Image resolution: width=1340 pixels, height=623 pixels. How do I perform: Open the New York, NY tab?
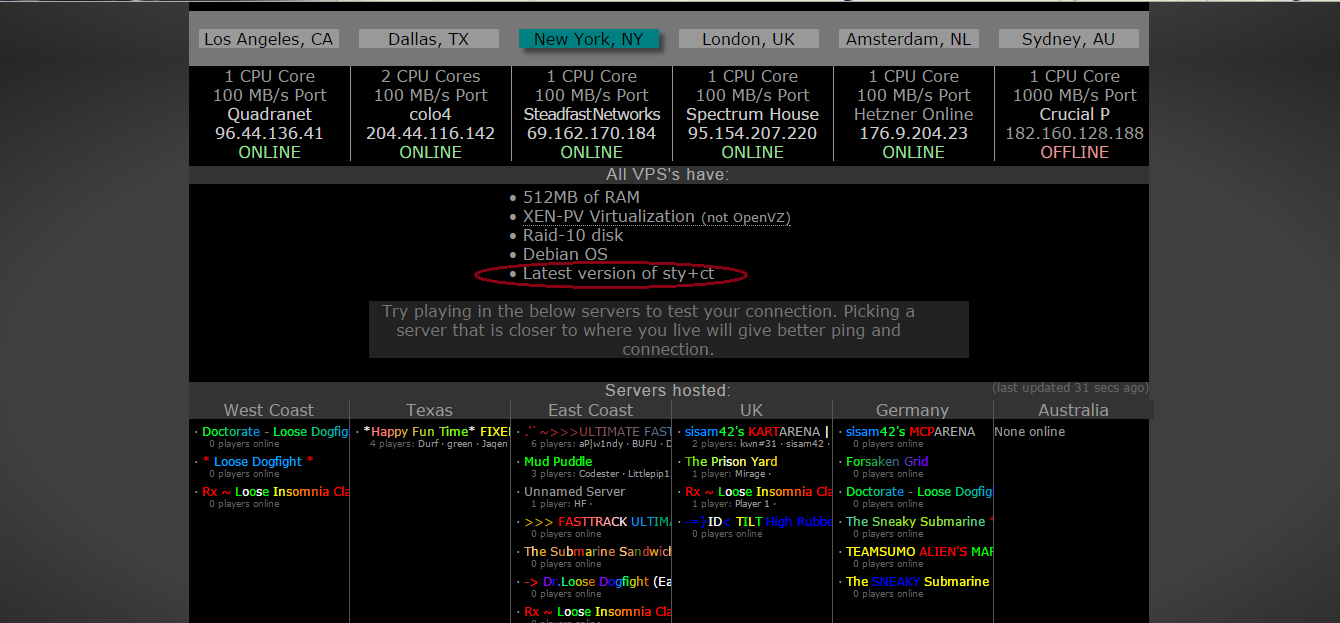[589, 39]
